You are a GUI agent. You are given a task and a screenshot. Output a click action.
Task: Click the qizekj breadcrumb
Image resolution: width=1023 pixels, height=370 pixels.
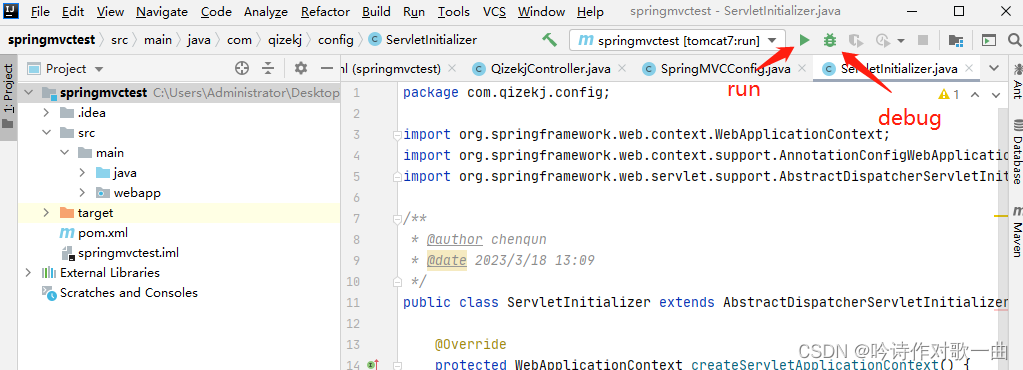[286, 40]
